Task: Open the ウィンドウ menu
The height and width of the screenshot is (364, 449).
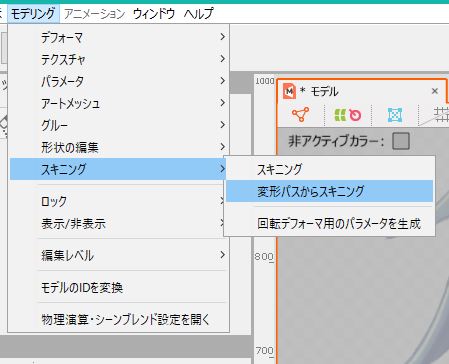Action: (154, 14)
